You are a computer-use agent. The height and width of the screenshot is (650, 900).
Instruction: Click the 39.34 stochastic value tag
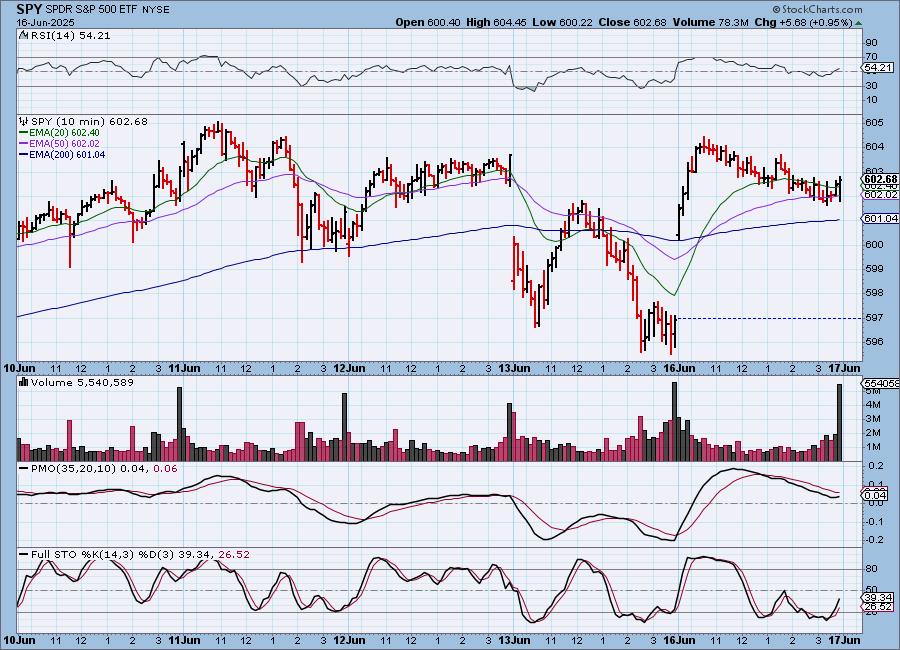coord(878,598)
